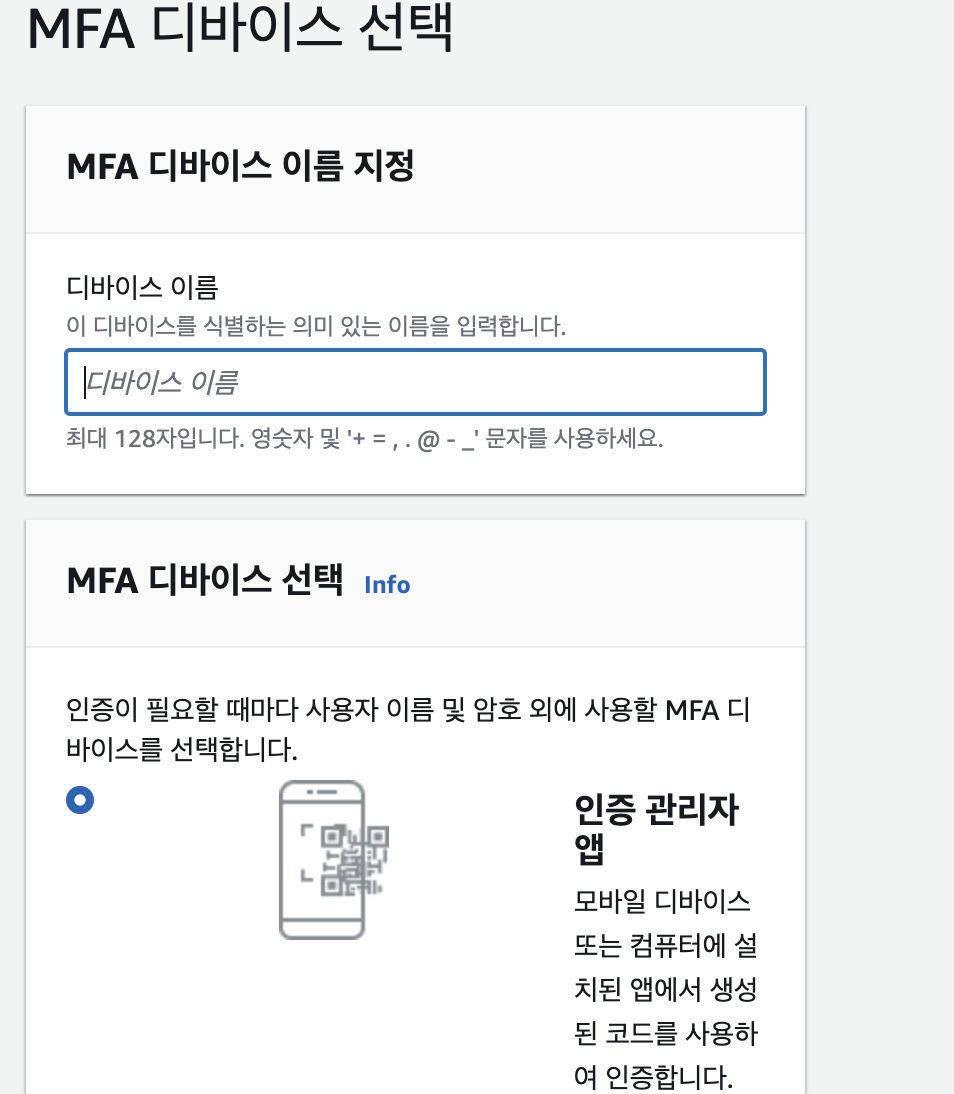Open the Info link beside MFA 디바이스 선택

click(x=387, y=585)
